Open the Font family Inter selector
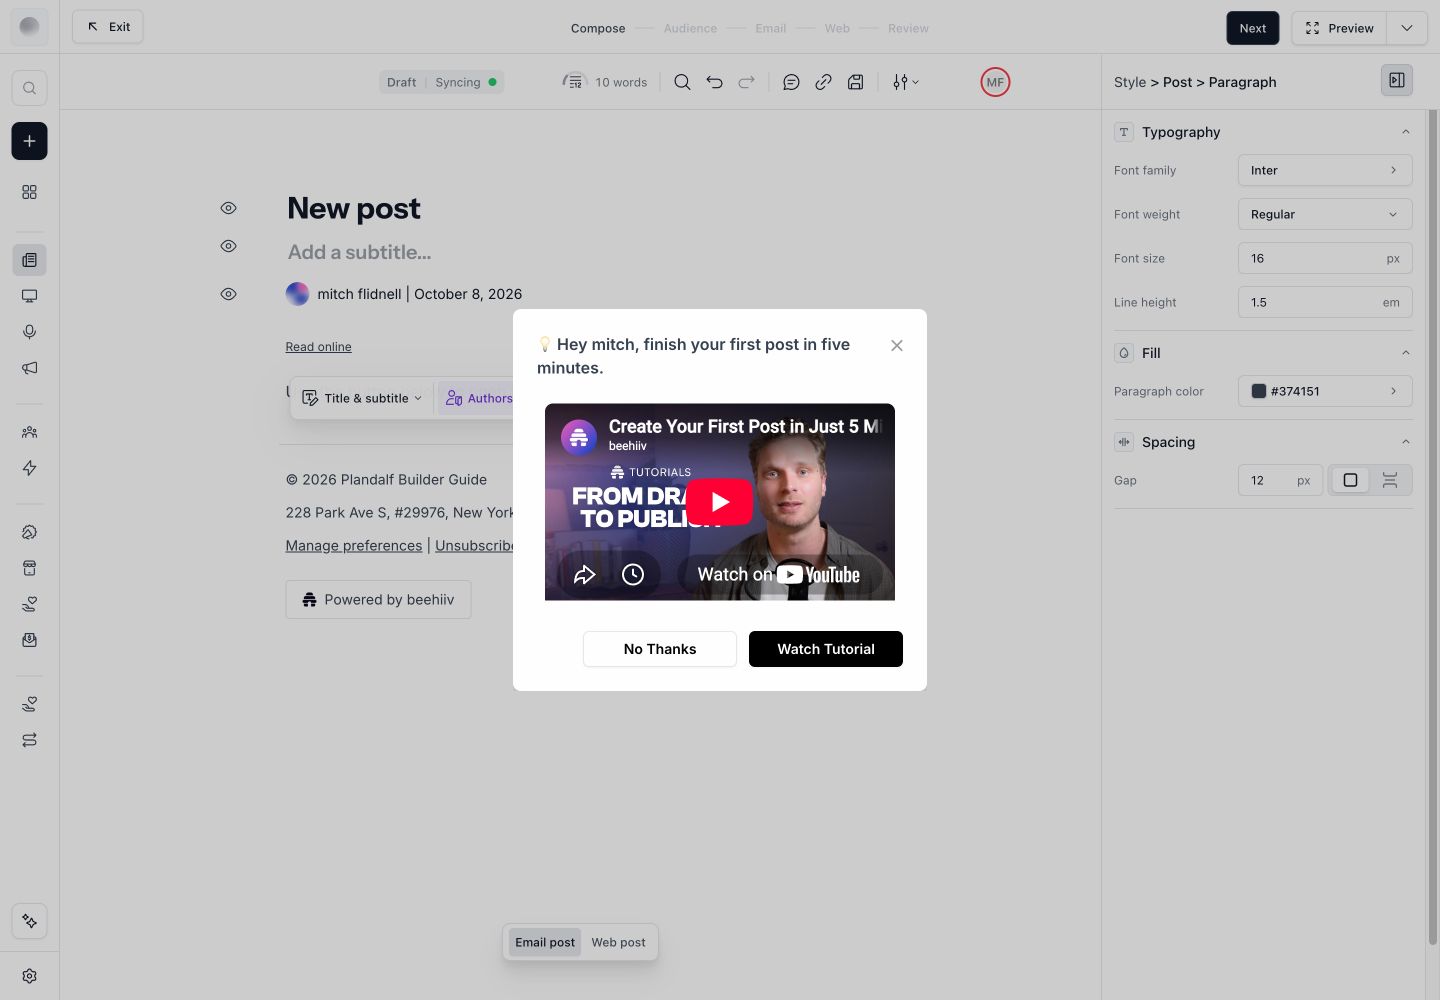The height and width of the screenshot is (1000, 1440). pyautogui.click(x=1325, y=170)
